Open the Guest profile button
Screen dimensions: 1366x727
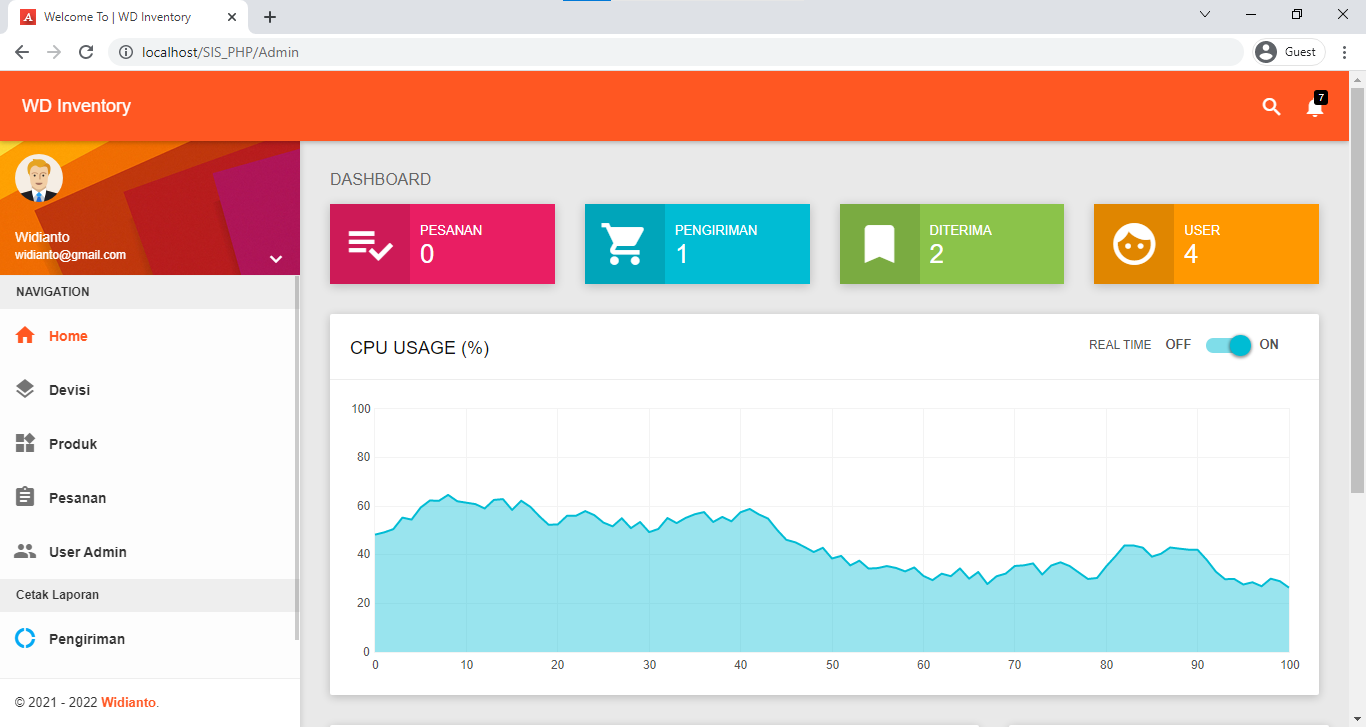[x=1290, y=52]
